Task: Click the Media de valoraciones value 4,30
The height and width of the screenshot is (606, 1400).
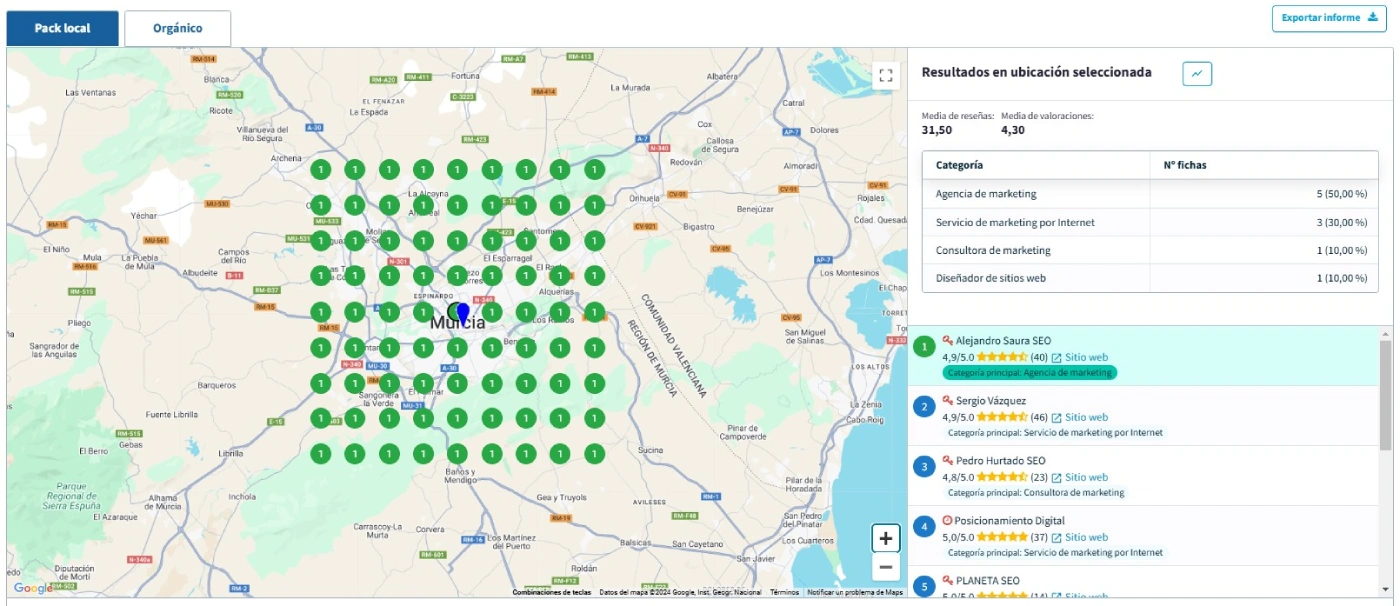Action: pos(1012,130)
